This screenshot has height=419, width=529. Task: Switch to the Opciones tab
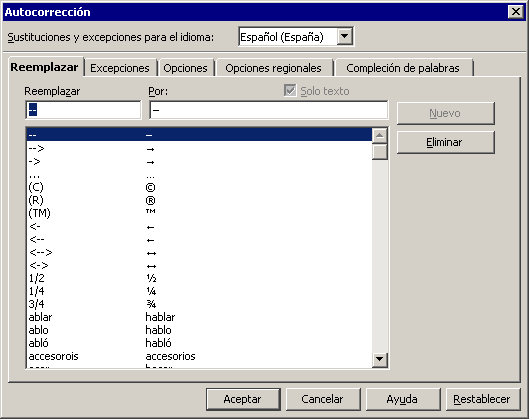(x=185, y=68)
